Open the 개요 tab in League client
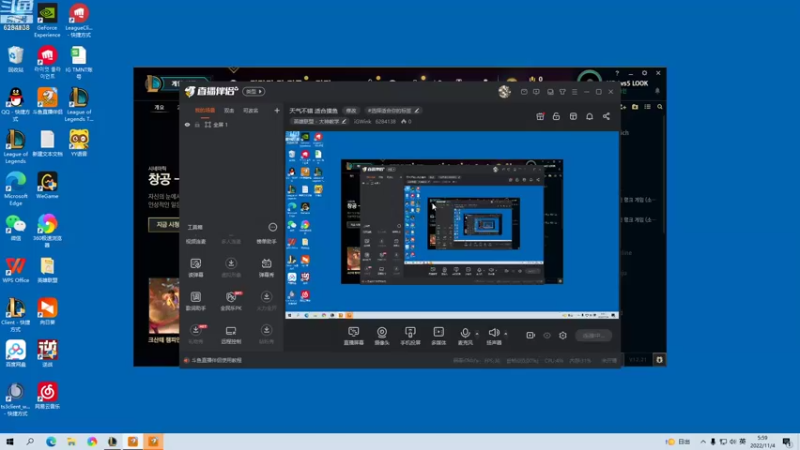800x450 pixels. pyautogui.click(x=160, y=107)
